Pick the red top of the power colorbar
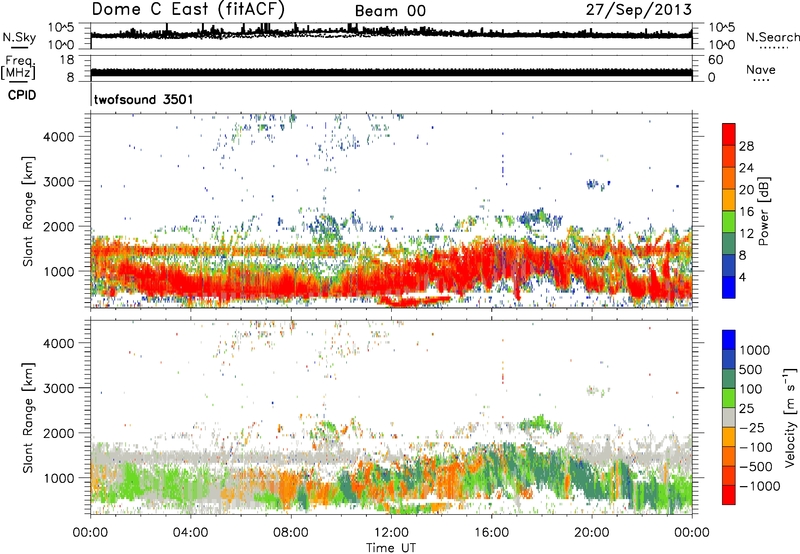 click(x=729, y=134)
